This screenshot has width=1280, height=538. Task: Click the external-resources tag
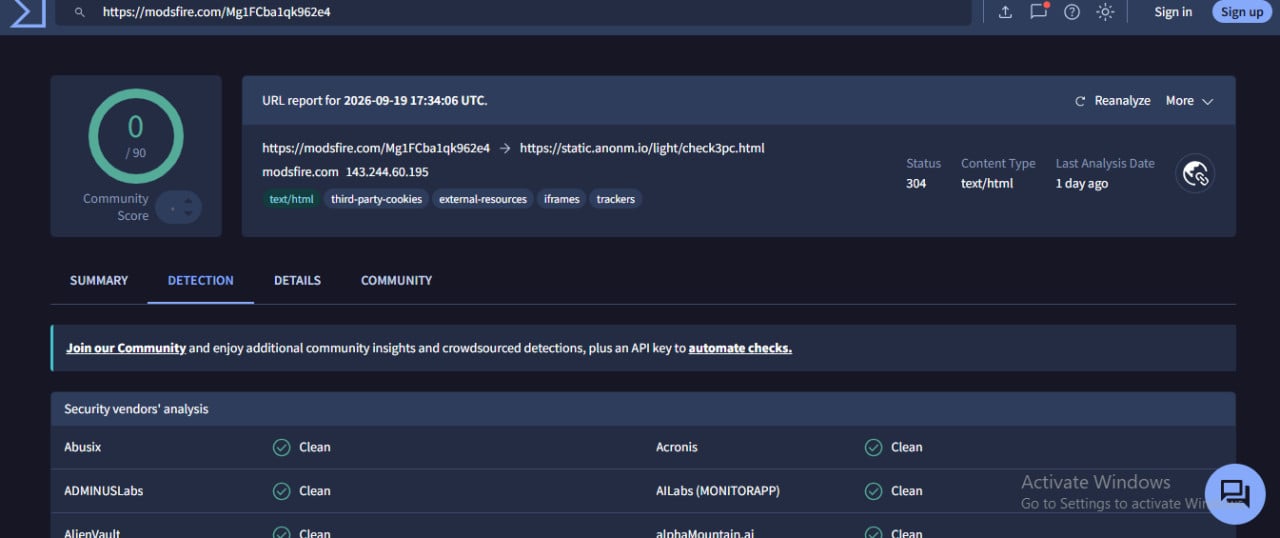click(x=483, y=199)
